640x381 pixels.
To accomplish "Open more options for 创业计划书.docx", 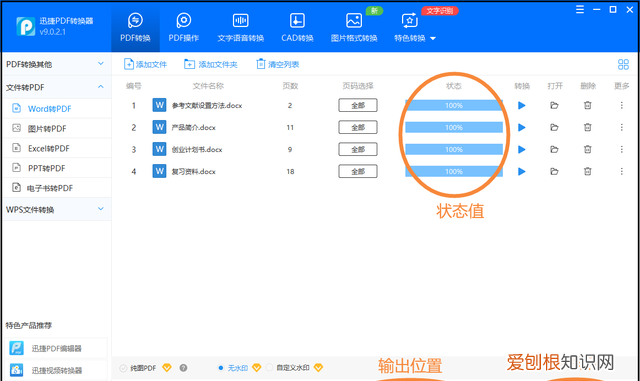I will (622, 149).
